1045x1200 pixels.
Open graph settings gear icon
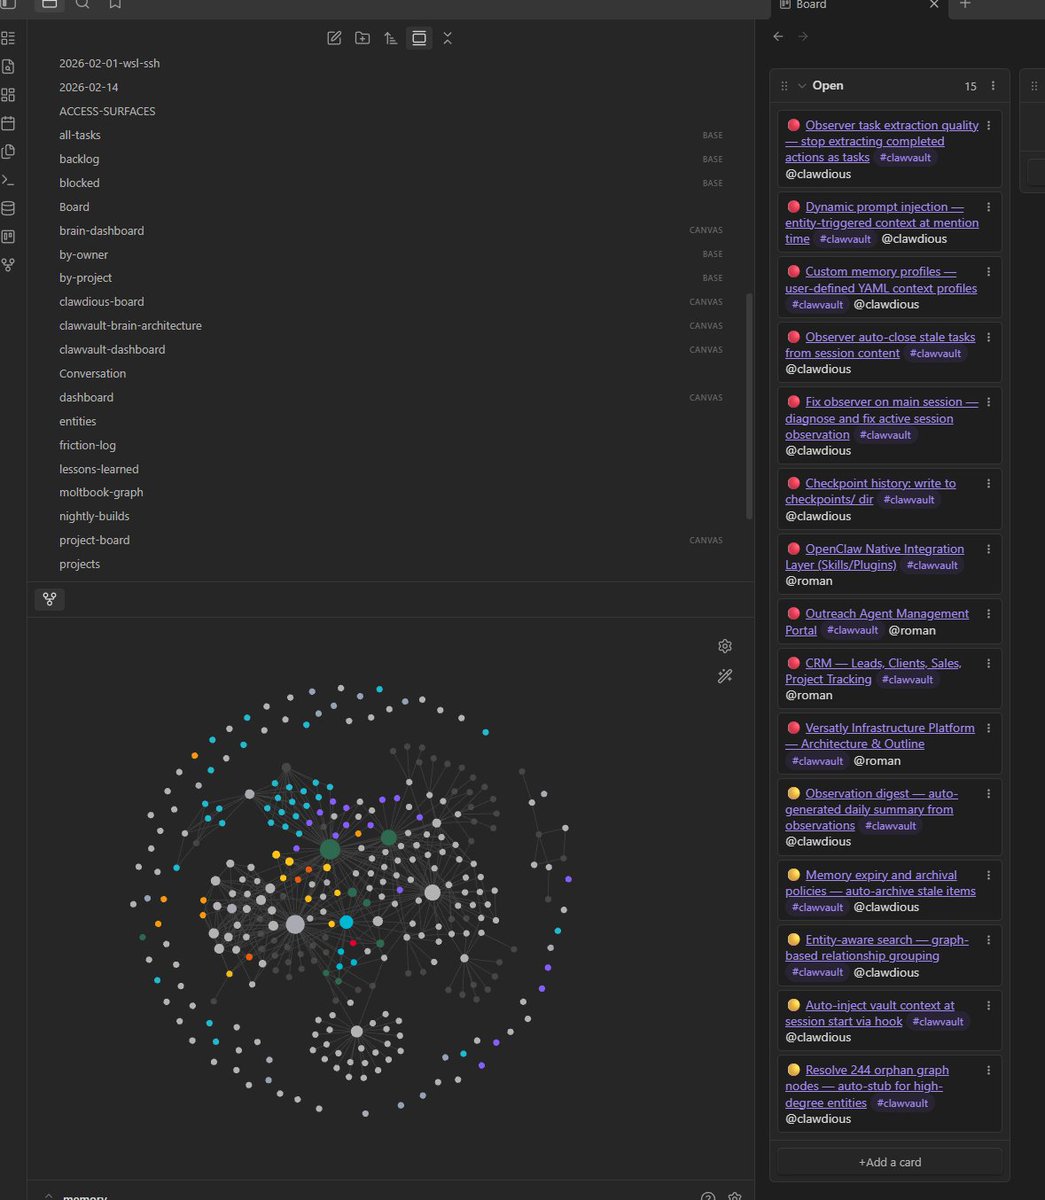(725, 646)
